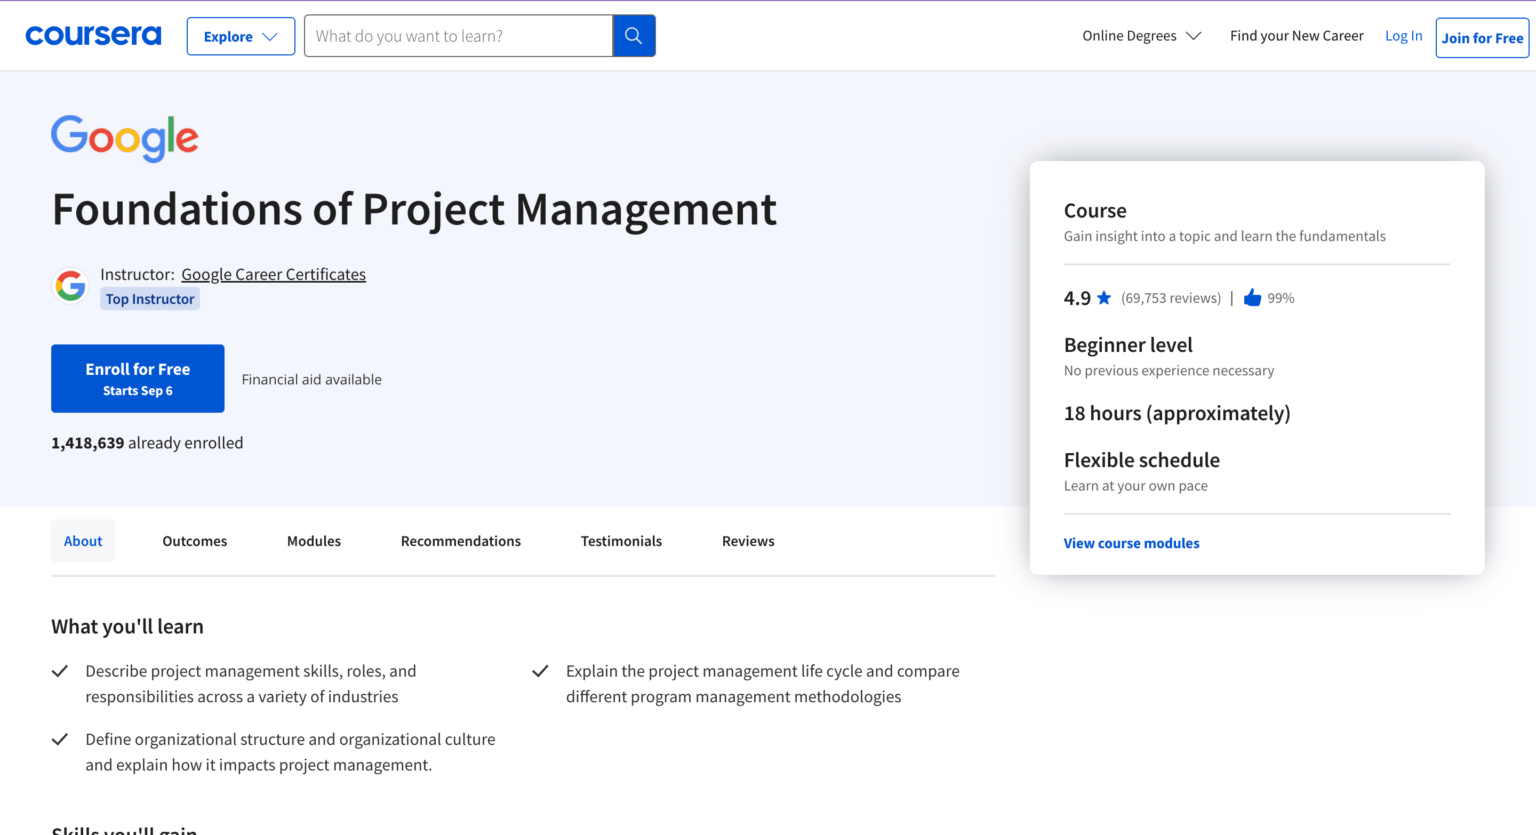
Task: Click the search magnifying glass icon
Action: 633,35
